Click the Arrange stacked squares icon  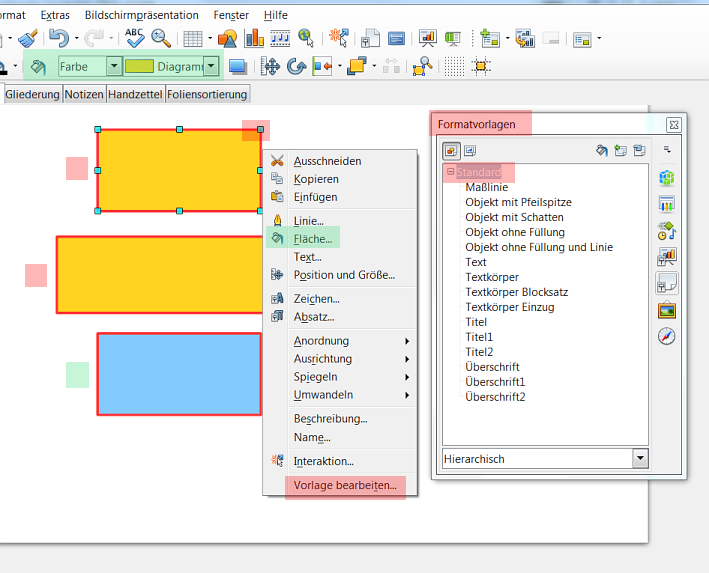[x=357, y=66]
